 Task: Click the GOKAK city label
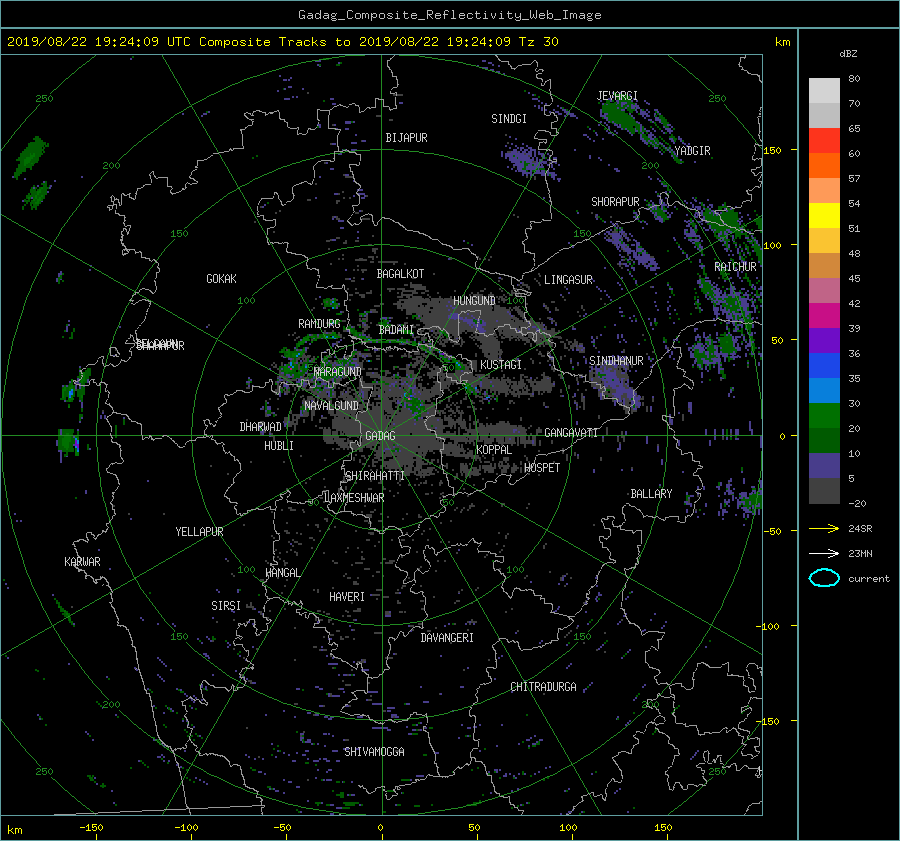[221, 278]
